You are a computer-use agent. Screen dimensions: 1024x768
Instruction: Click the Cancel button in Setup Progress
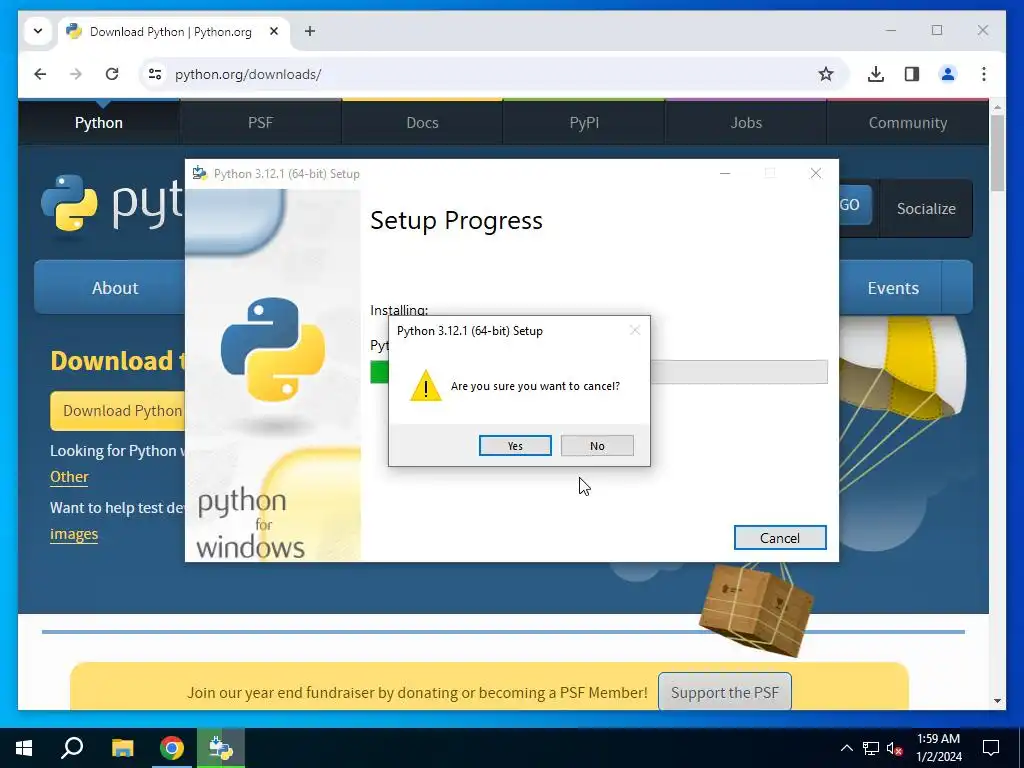[x=780, y=537]
